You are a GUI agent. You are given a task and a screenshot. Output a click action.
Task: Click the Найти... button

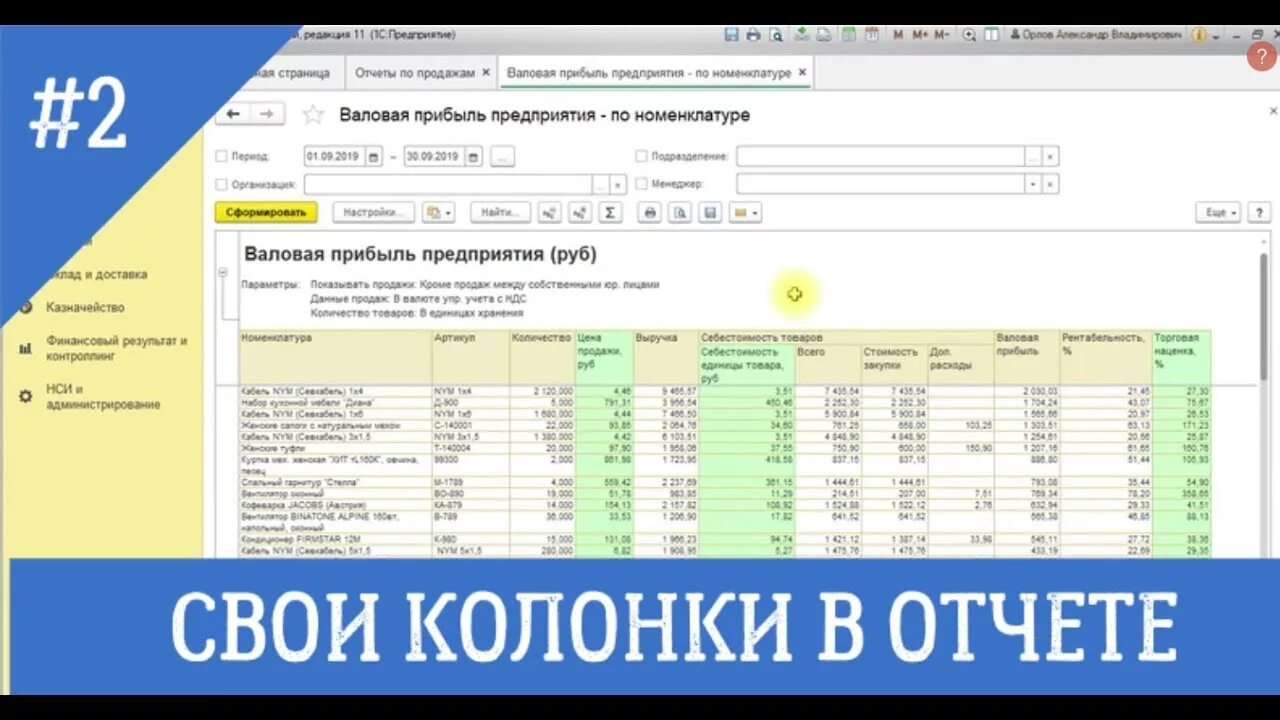pyautogui.click(x=500, y=212)
